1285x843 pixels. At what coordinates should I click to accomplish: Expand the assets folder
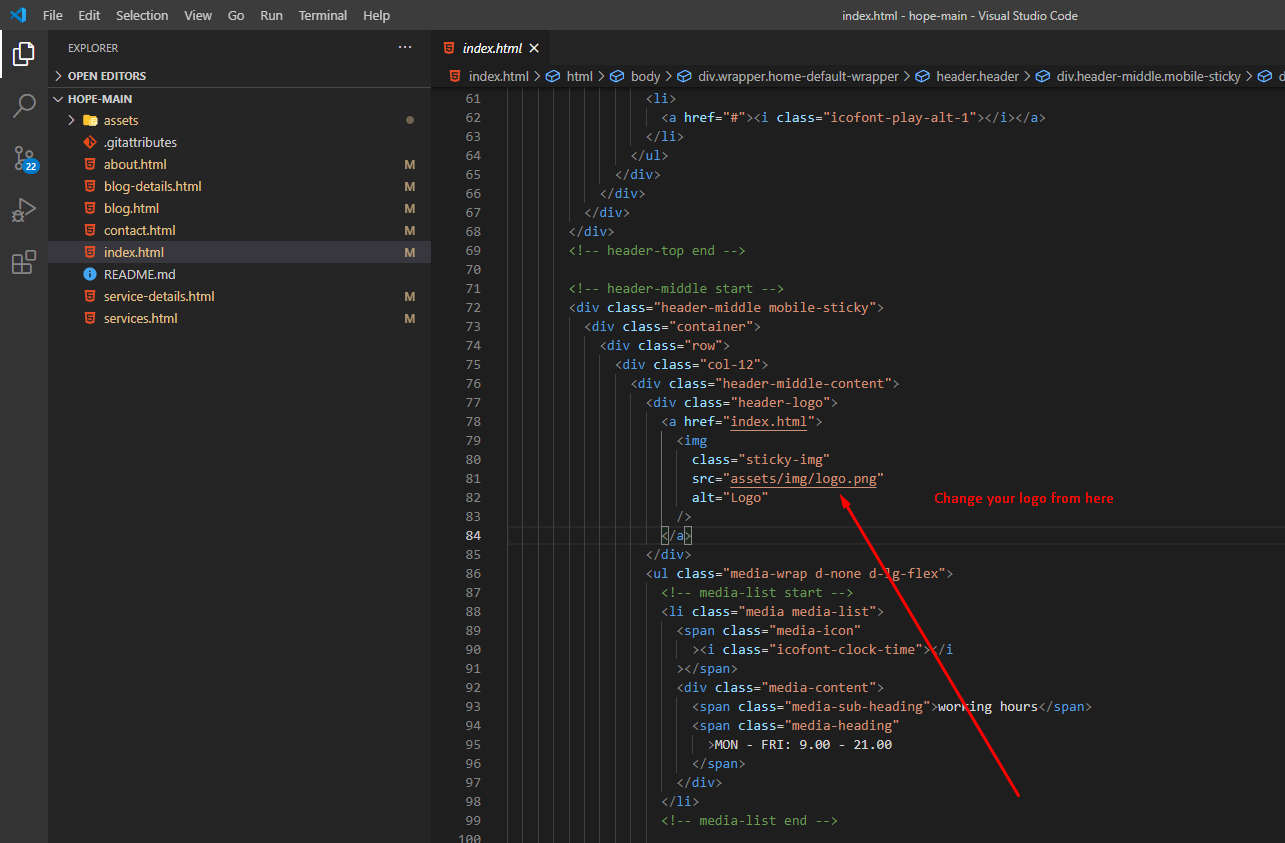coord(120,120)
